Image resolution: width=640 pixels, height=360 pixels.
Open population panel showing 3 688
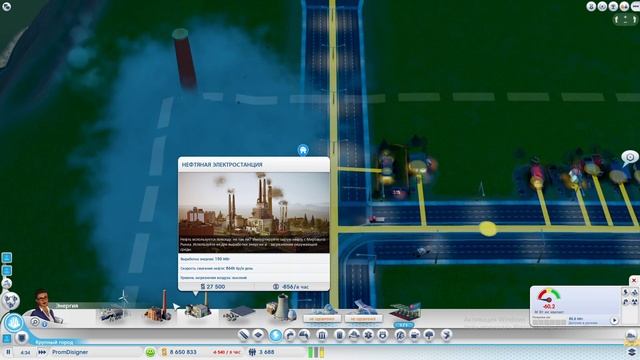[262, 352]
